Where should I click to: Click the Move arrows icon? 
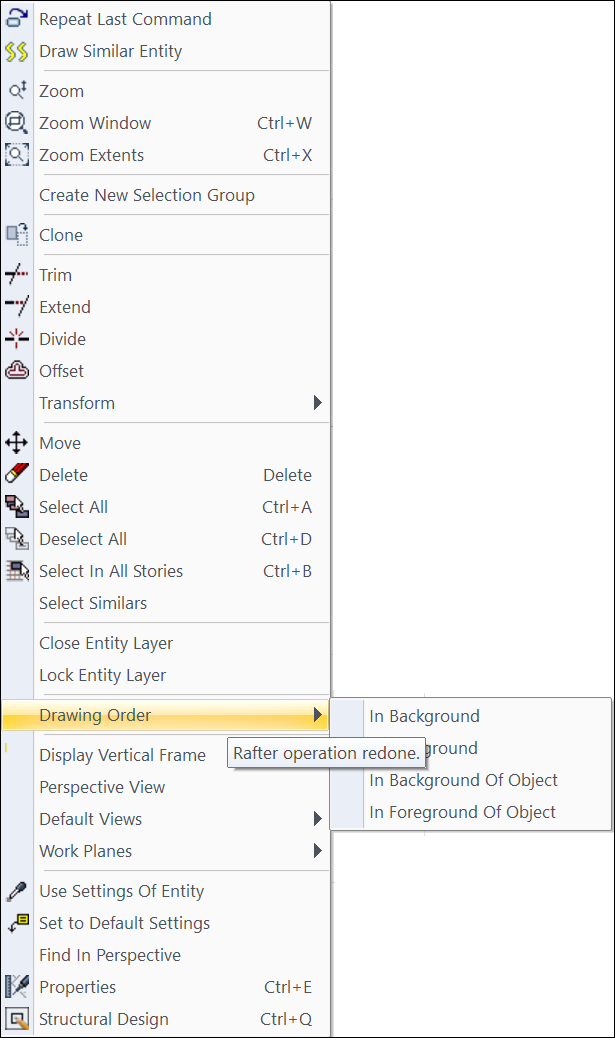16,443
